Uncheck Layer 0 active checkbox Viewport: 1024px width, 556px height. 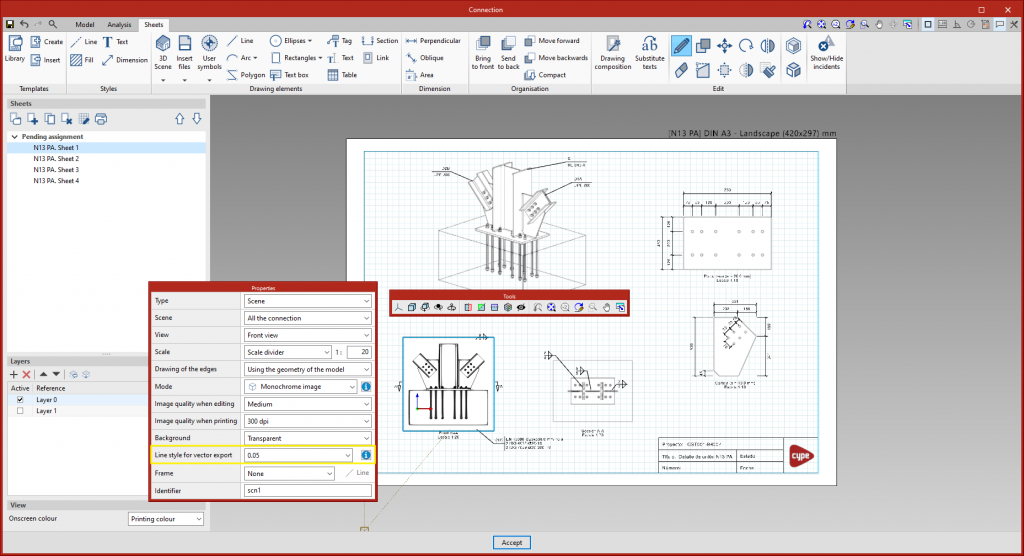tap(20, 399)
